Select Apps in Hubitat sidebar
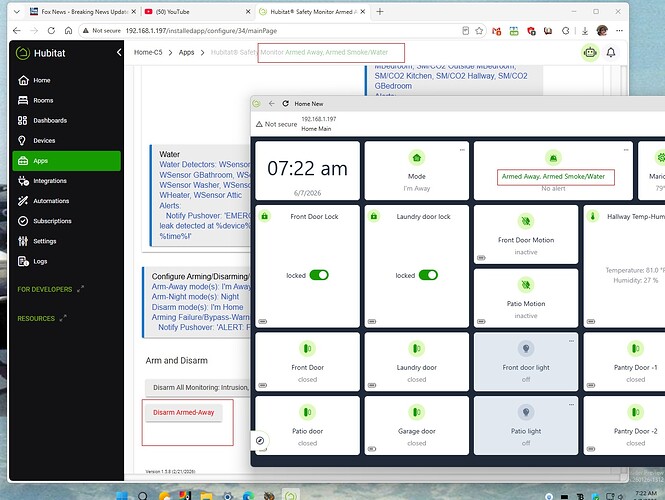This screenshot has width=665, height=500. 67,161
